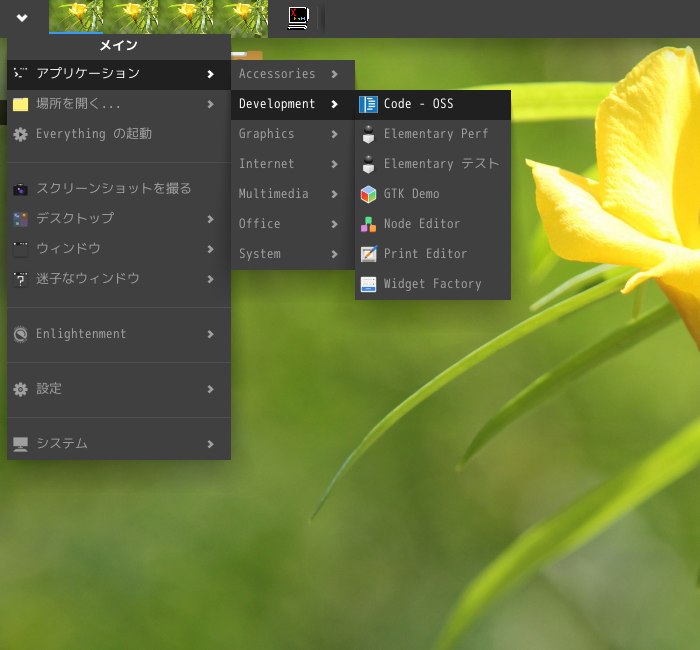Open 場所を開く... menu item
The width and height of the screenshot is (700, 650).
click(119, 104)
